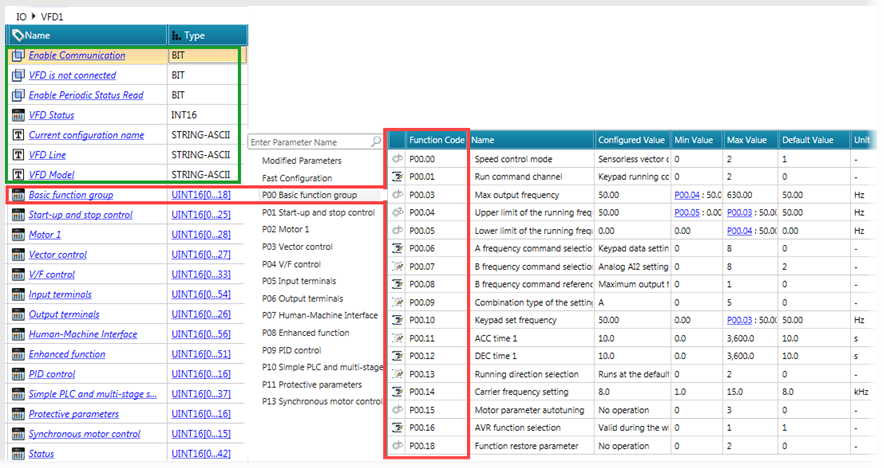Click the text icon beside VFD Model
The height and width of the screenshot is (468, 884).
(17, 175)
